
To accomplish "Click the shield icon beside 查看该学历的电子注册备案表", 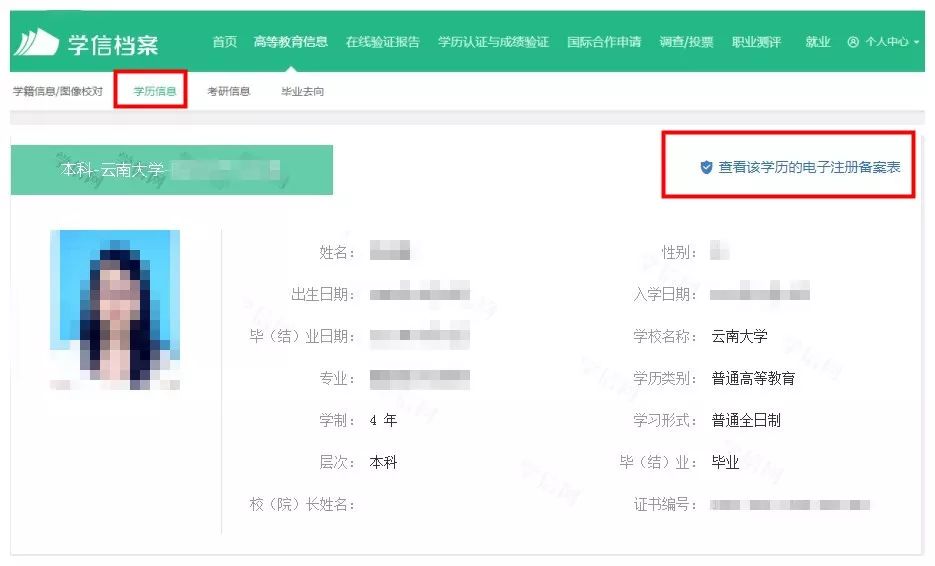I will point(706,168).
